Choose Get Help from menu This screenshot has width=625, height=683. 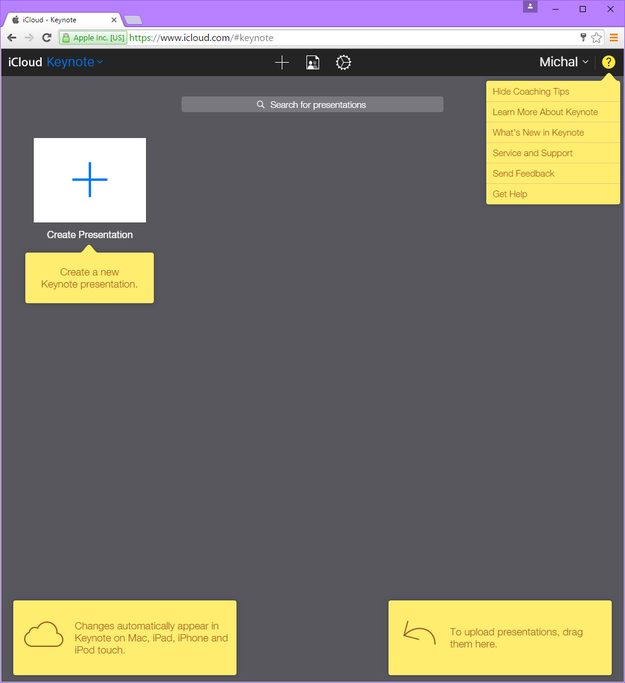pyautogui.click(x=553, y=194)
